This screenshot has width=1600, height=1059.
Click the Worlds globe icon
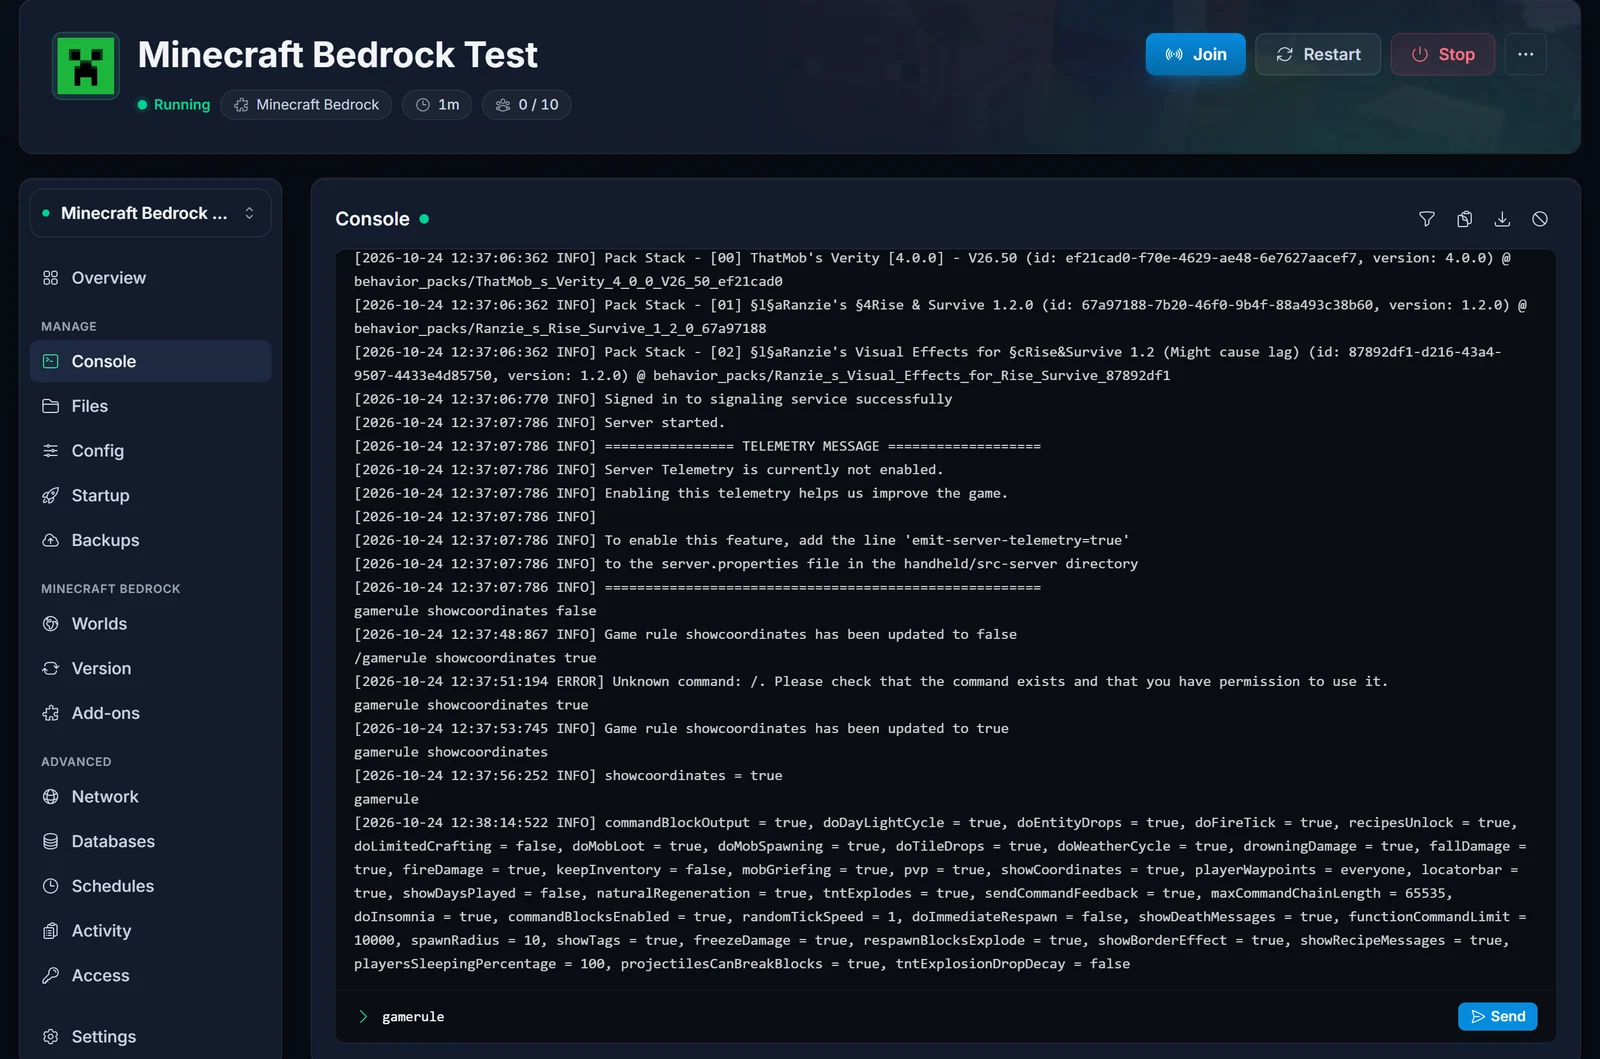pyautogui.click(x=51, y=624)
